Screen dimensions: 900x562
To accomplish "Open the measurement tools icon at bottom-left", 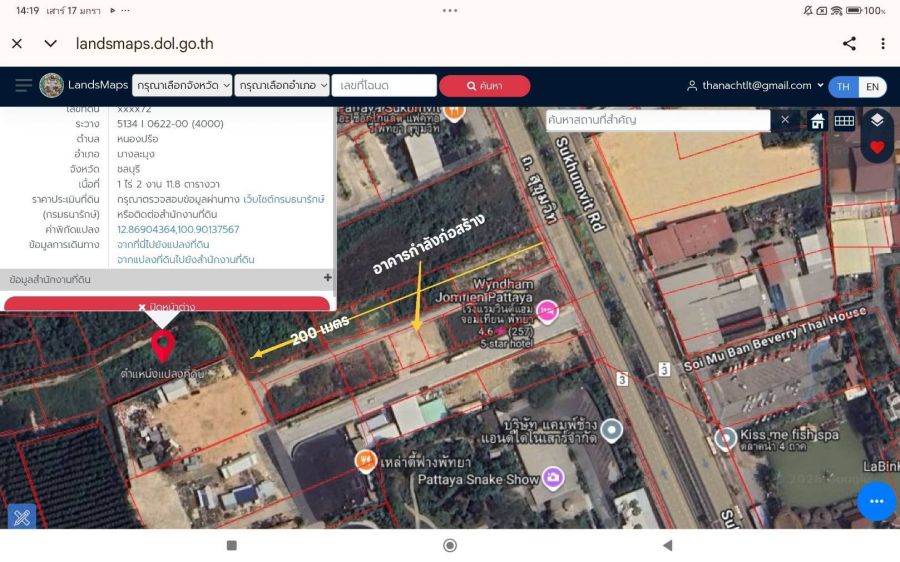I will [22, 516].
